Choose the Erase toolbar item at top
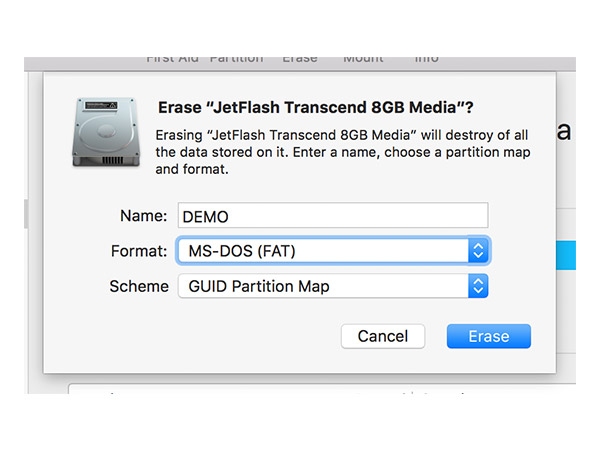 [300, 59]
